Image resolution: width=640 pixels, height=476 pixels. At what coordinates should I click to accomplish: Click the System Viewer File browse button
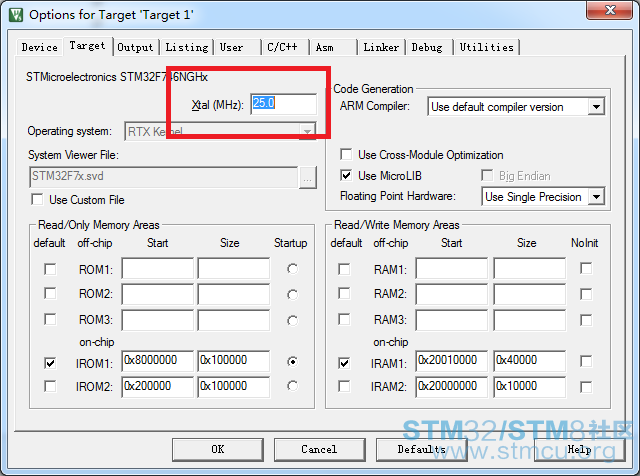(x=308, y=178)
